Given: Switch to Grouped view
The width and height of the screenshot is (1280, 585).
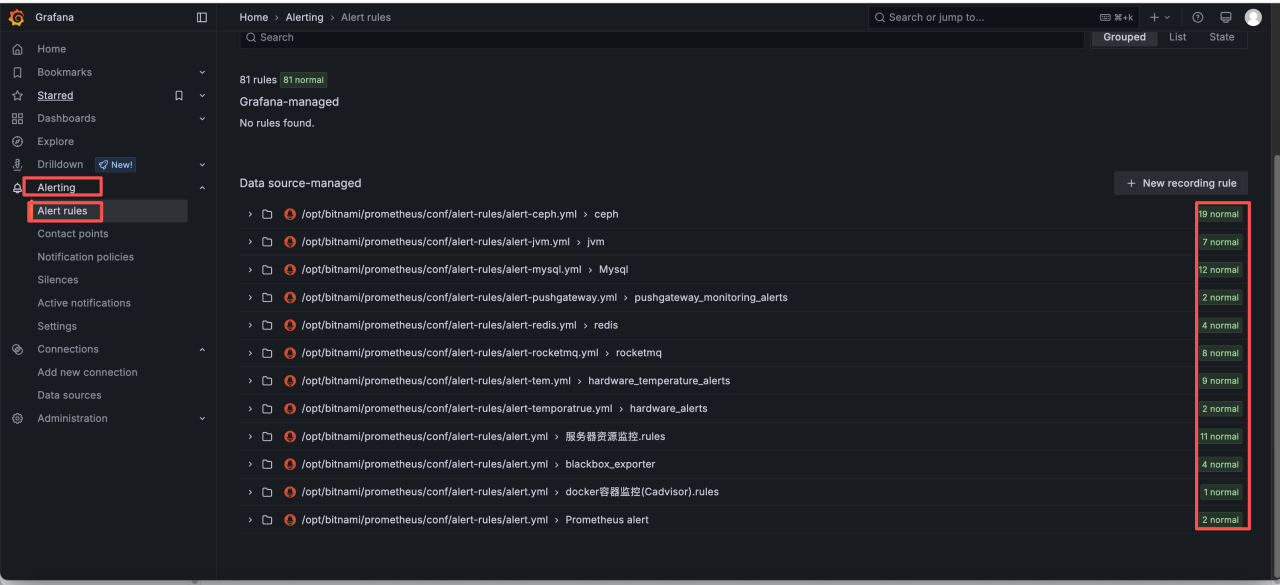Looking at the screenshot, I should pos(1124,37).
